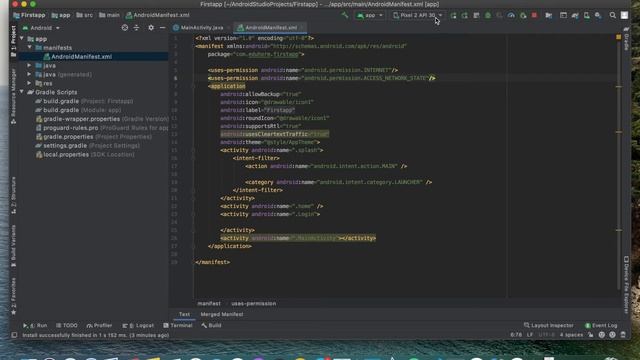Click the LF line separator in status bar
The image size is (640, 360).
click(530, 335)
